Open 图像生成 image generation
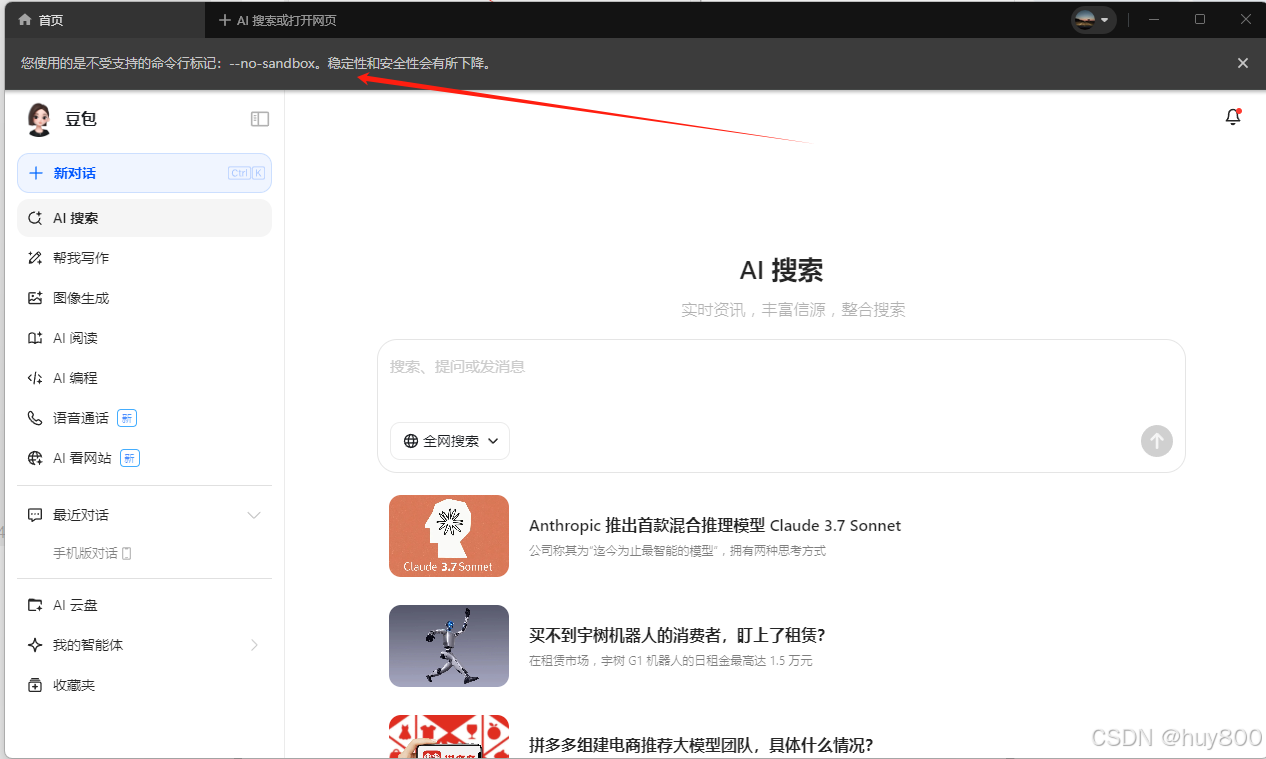This screenshot has width=1266, height=759. point(144,298)
